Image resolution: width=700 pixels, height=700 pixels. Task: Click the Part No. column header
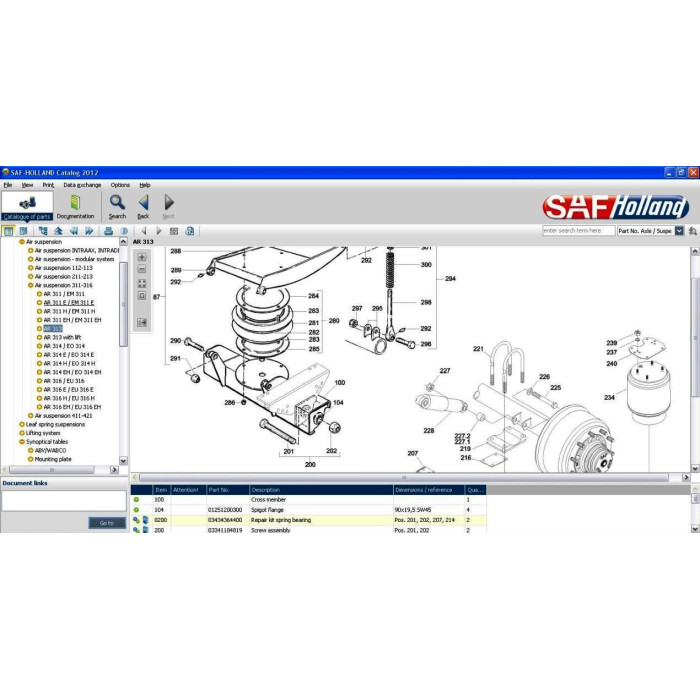(x=228, y=490)
